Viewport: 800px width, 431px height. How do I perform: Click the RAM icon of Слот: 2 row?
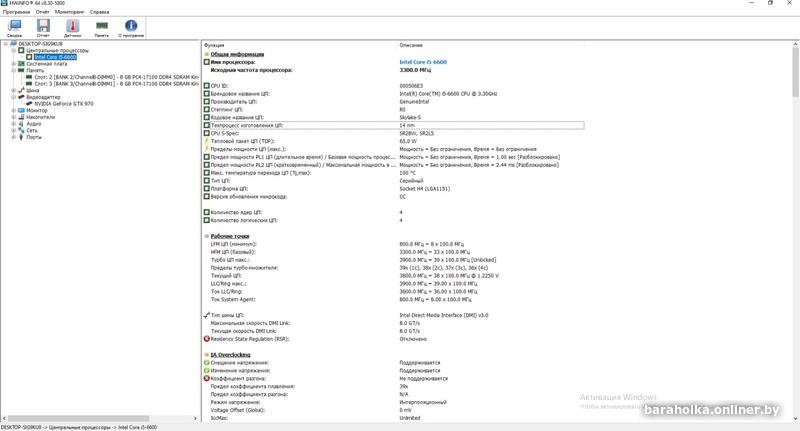[29, 77]
